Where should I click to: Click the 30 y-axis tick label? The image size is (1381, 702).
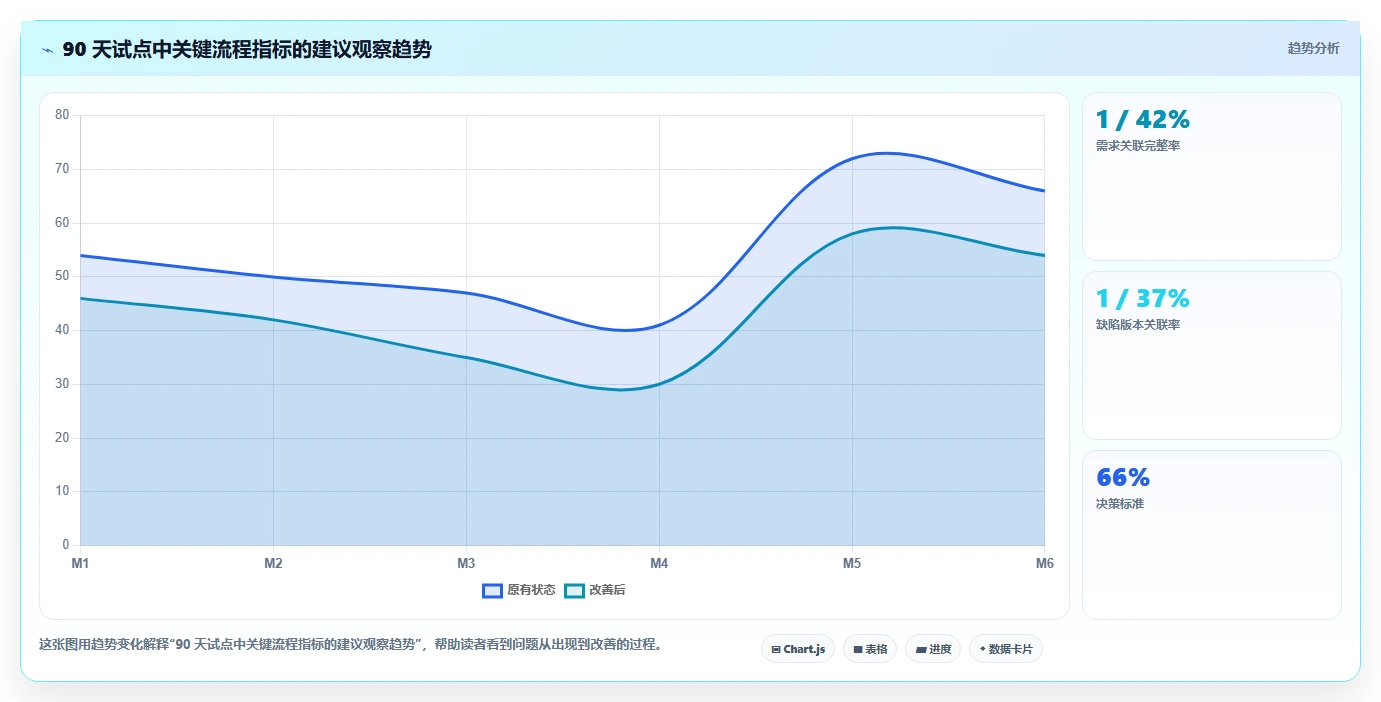[x=62, y=384]
